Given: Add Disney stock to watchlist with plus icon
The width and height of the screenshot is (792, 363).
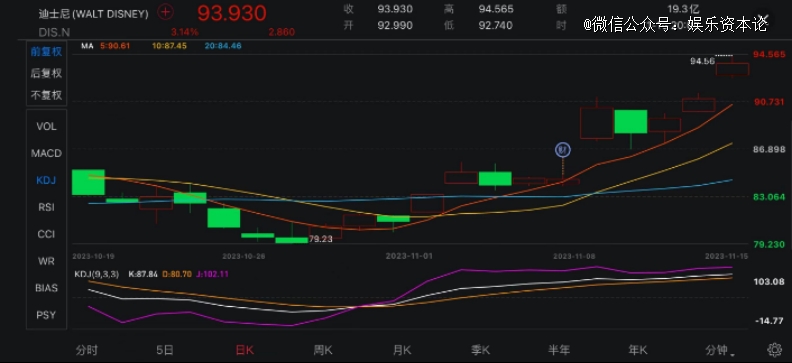Looking at the screenshot, I should [x=165, y=13].
